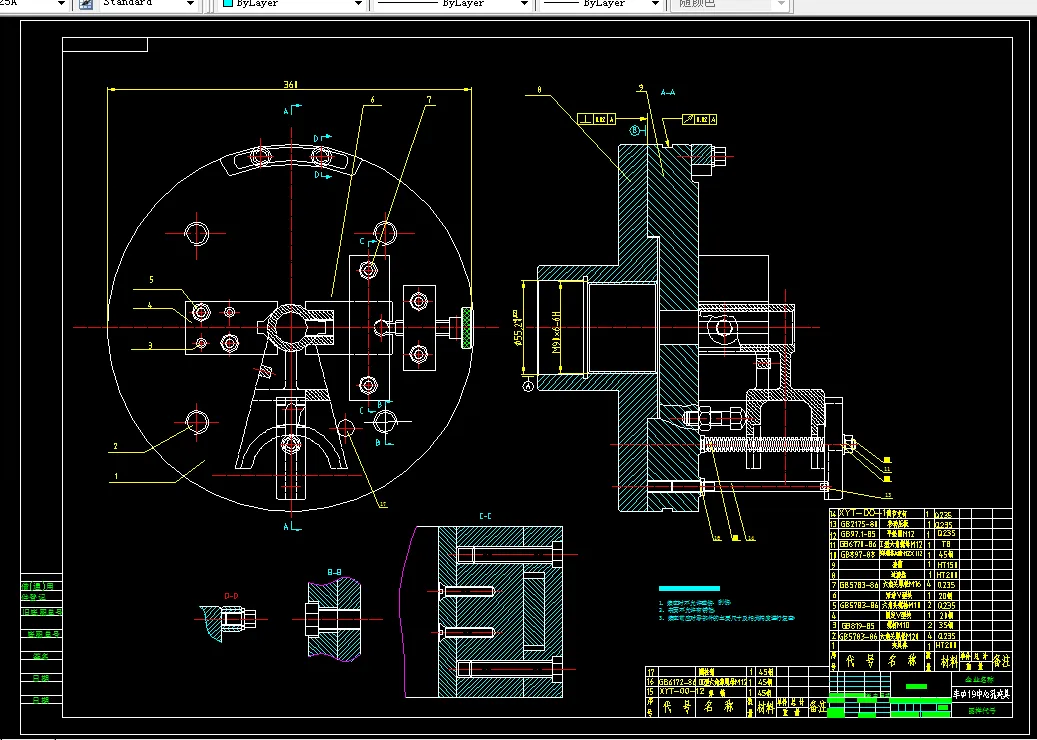
Task: Select balloon number 9 leader label
Action: (641, 87)
